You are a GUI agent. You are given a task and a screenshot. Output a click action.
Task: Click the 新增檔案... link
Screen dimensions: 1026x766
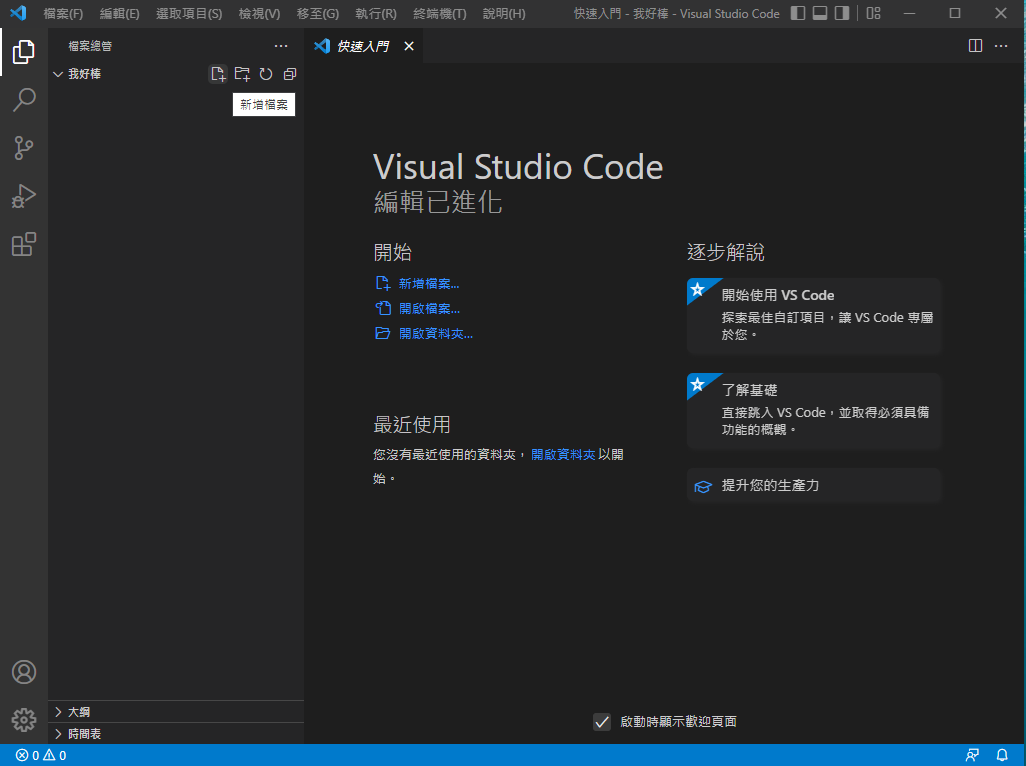[429, 283]
